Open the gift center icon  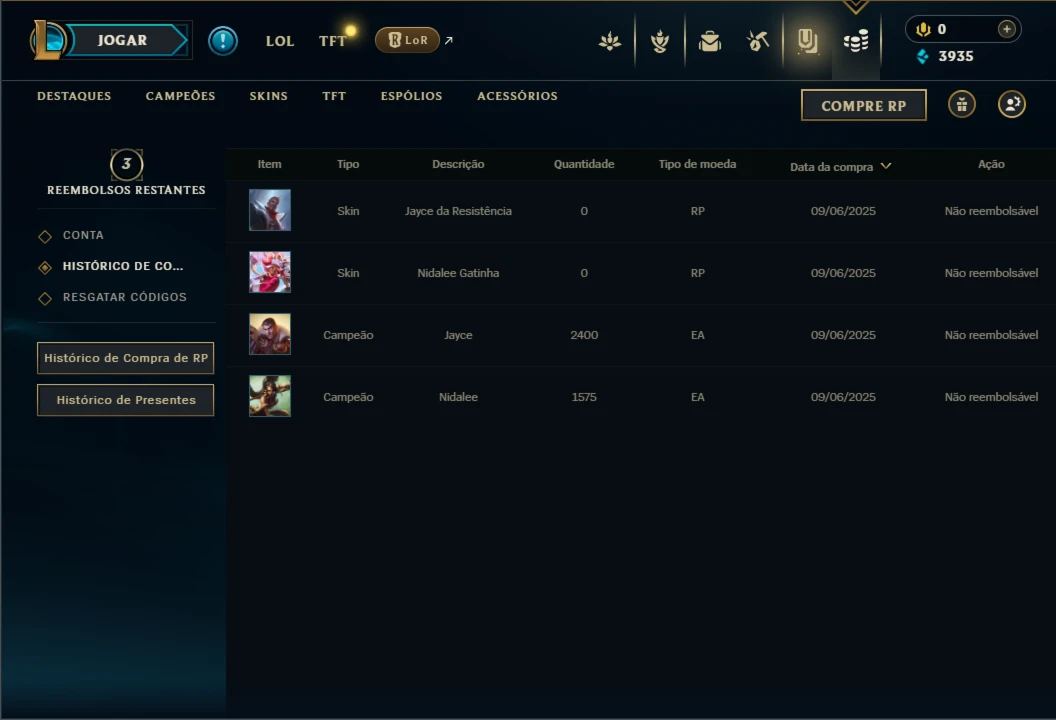(962, 104)
